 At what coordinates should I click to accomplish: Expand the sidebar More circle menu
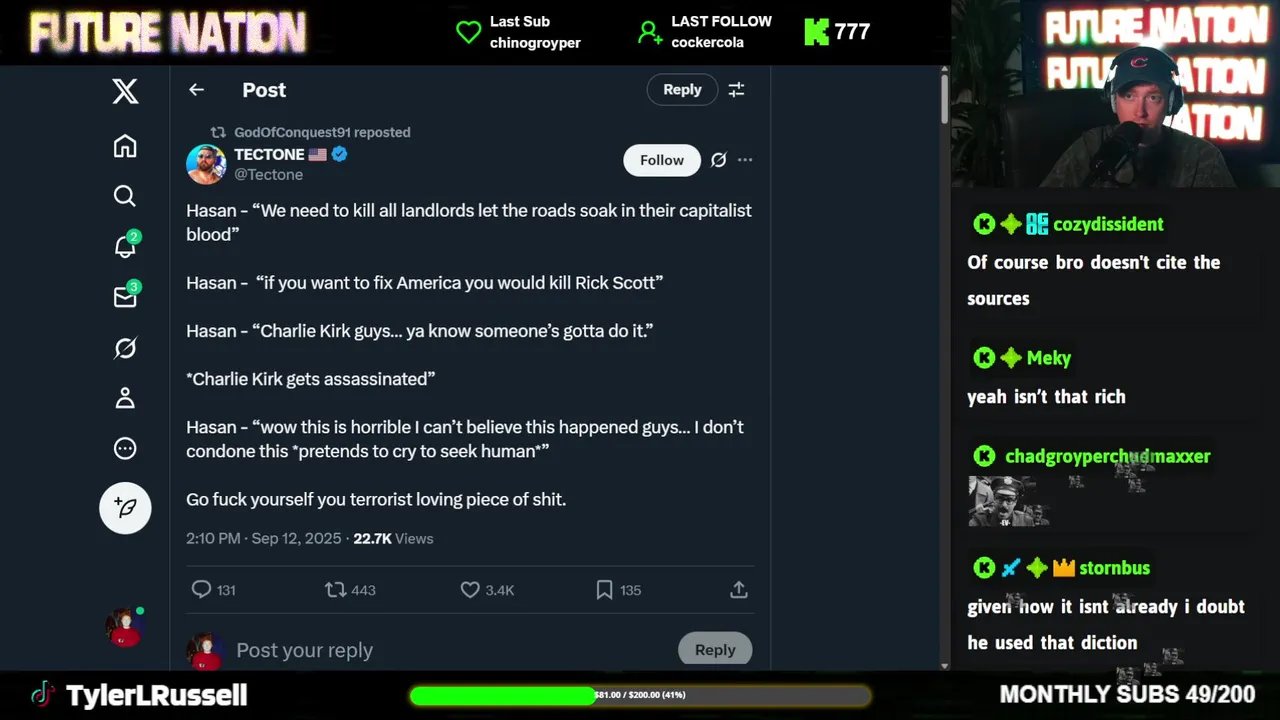pos(125,448)
